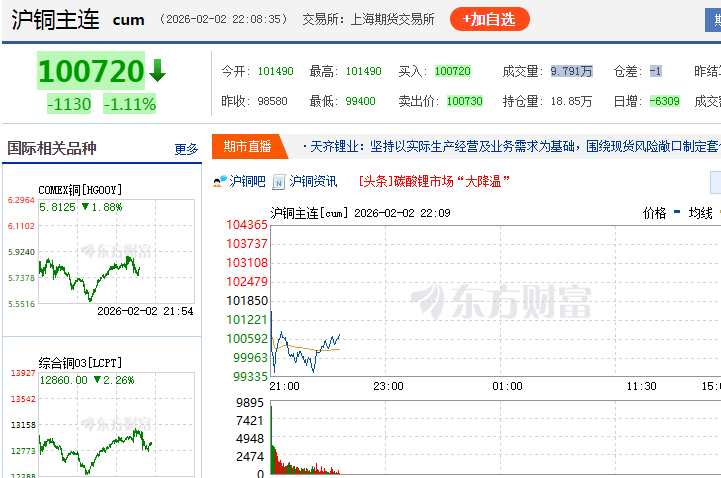Click the cum contract code

128,20
